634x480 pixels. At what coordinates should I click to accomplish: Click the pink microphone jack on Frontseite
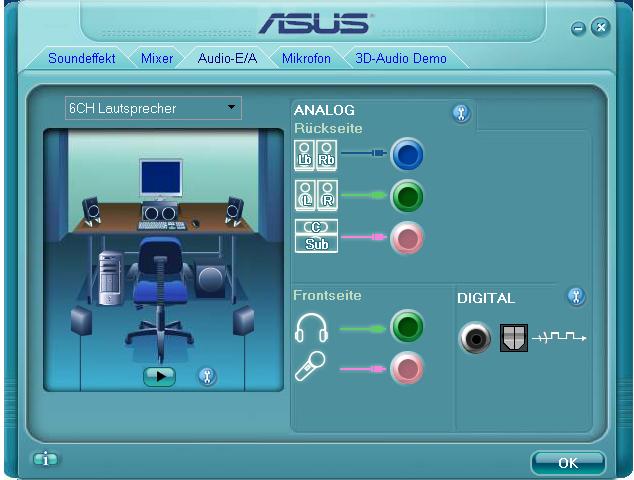407,368
